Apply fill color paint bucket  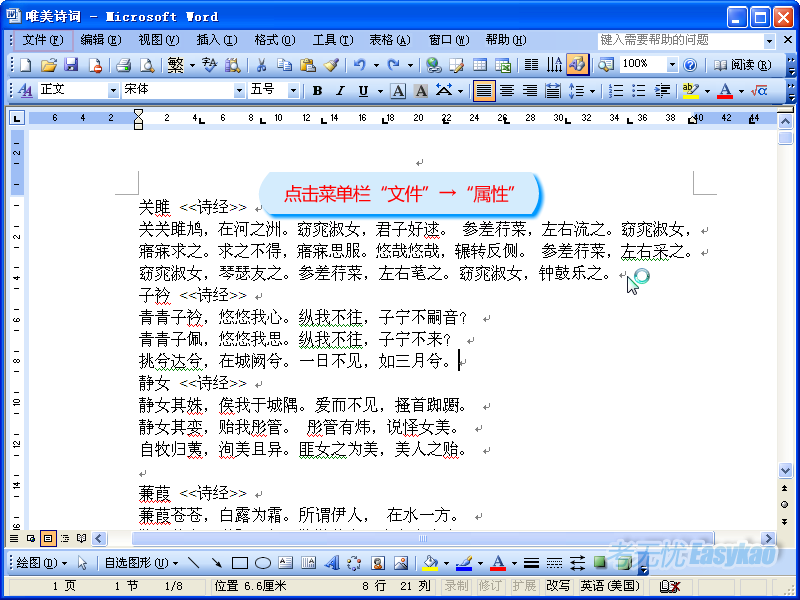tap(431, 563)
